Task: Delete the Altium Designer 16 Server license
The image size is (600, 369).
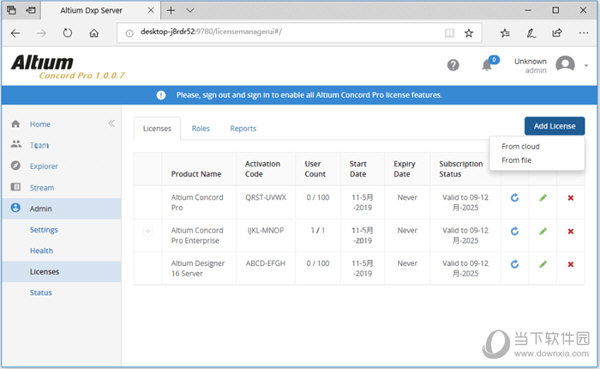Action: pyautogui.click(x=571, y=264)
